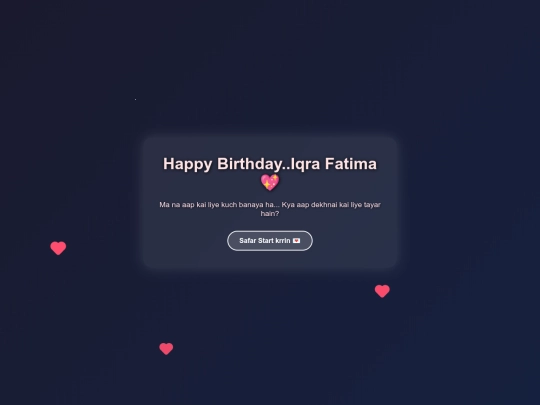Viewport: 540px width, 405px height.
Task: Click the word hain? ending the message
Action: 270,214
